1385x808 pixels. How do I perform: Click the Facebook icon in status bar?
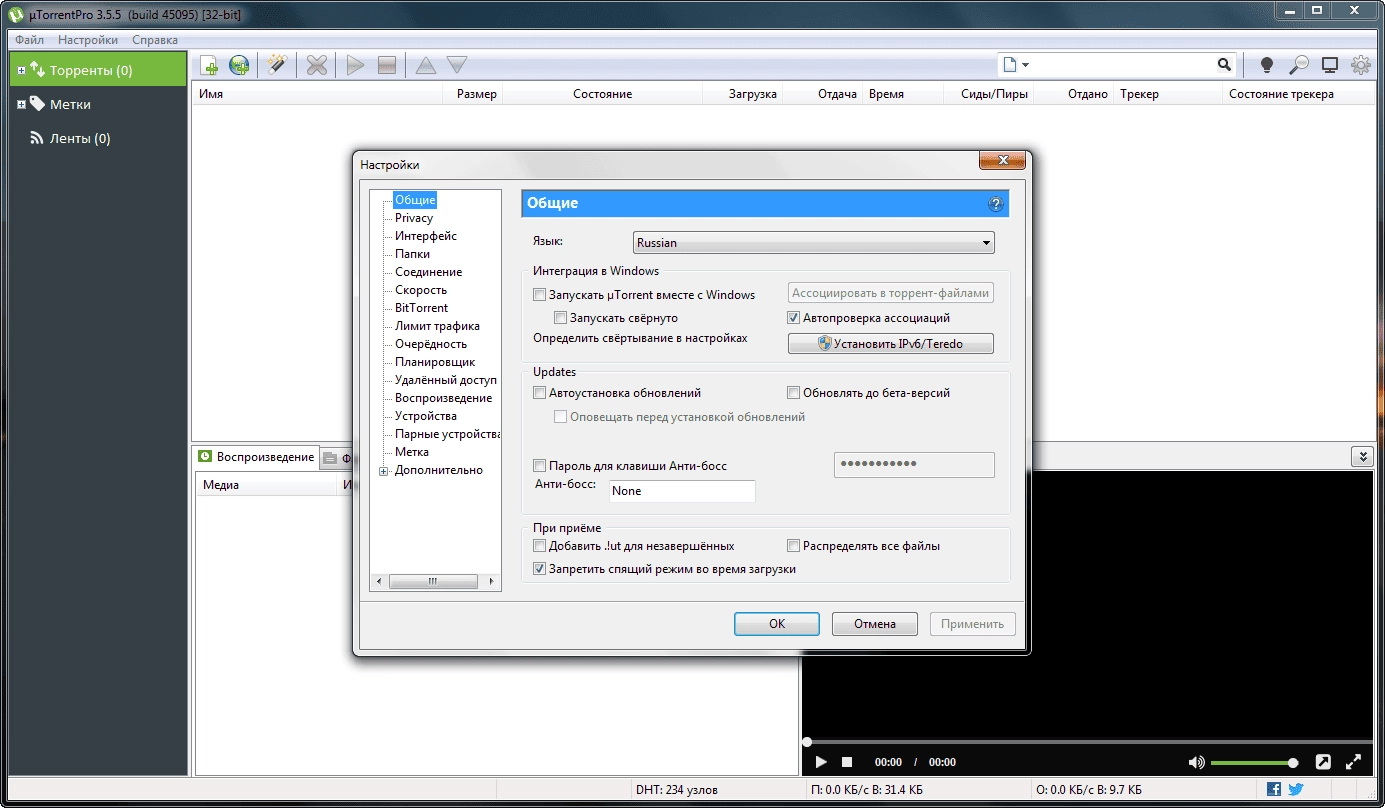click(x=1274, y=789)
